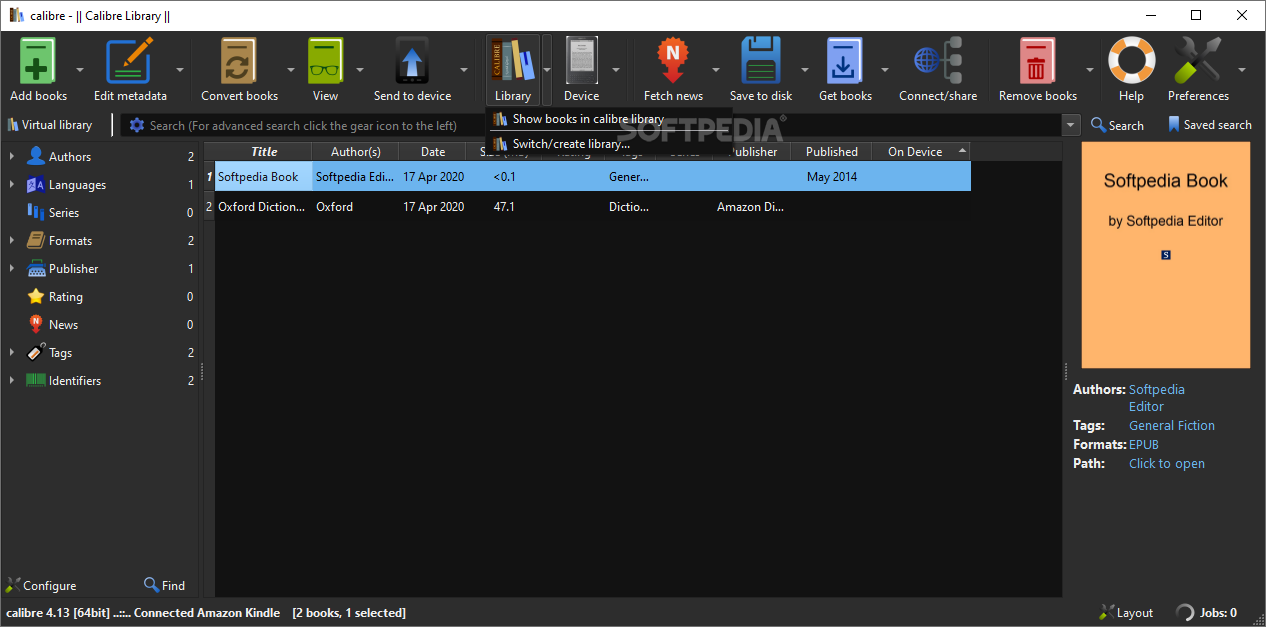Click Softpedia Editor author link
This screenshot has width=1266, height=627.
point(1157,398)
